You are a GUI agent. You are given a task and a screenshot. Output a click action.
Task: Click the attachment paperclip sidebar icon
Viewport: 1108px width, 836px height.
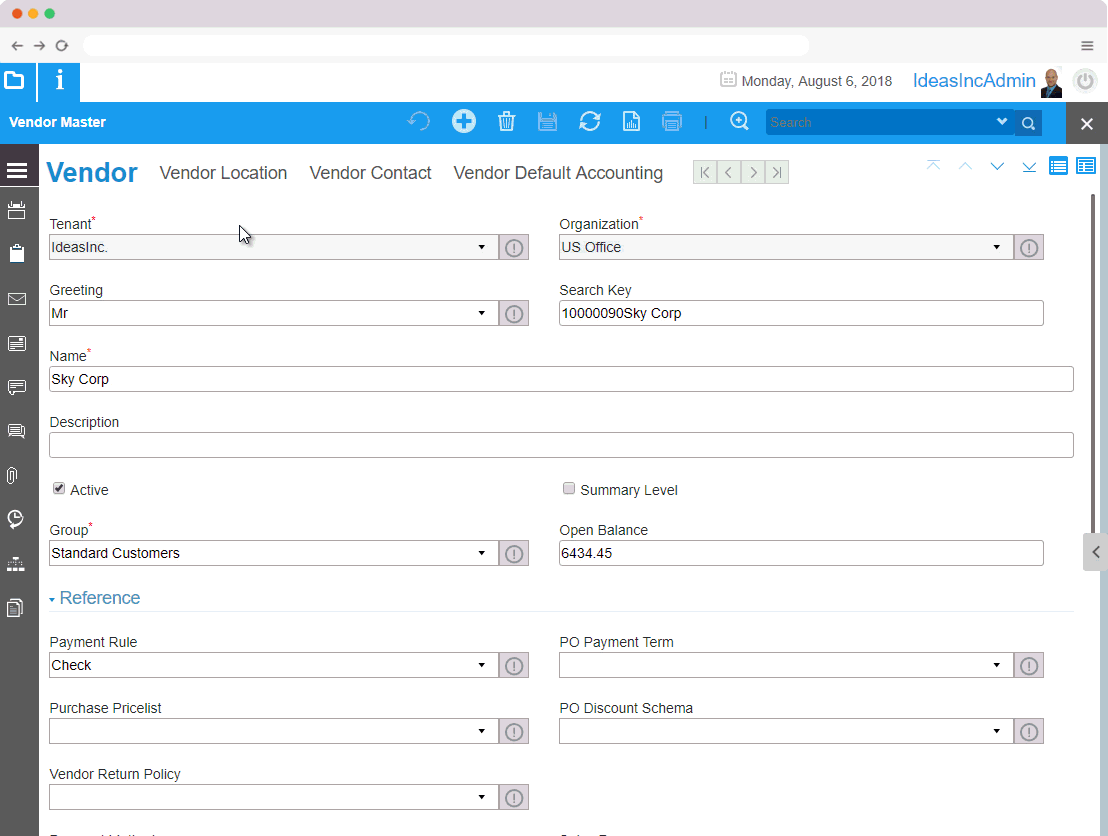click(x=15, y=475)
